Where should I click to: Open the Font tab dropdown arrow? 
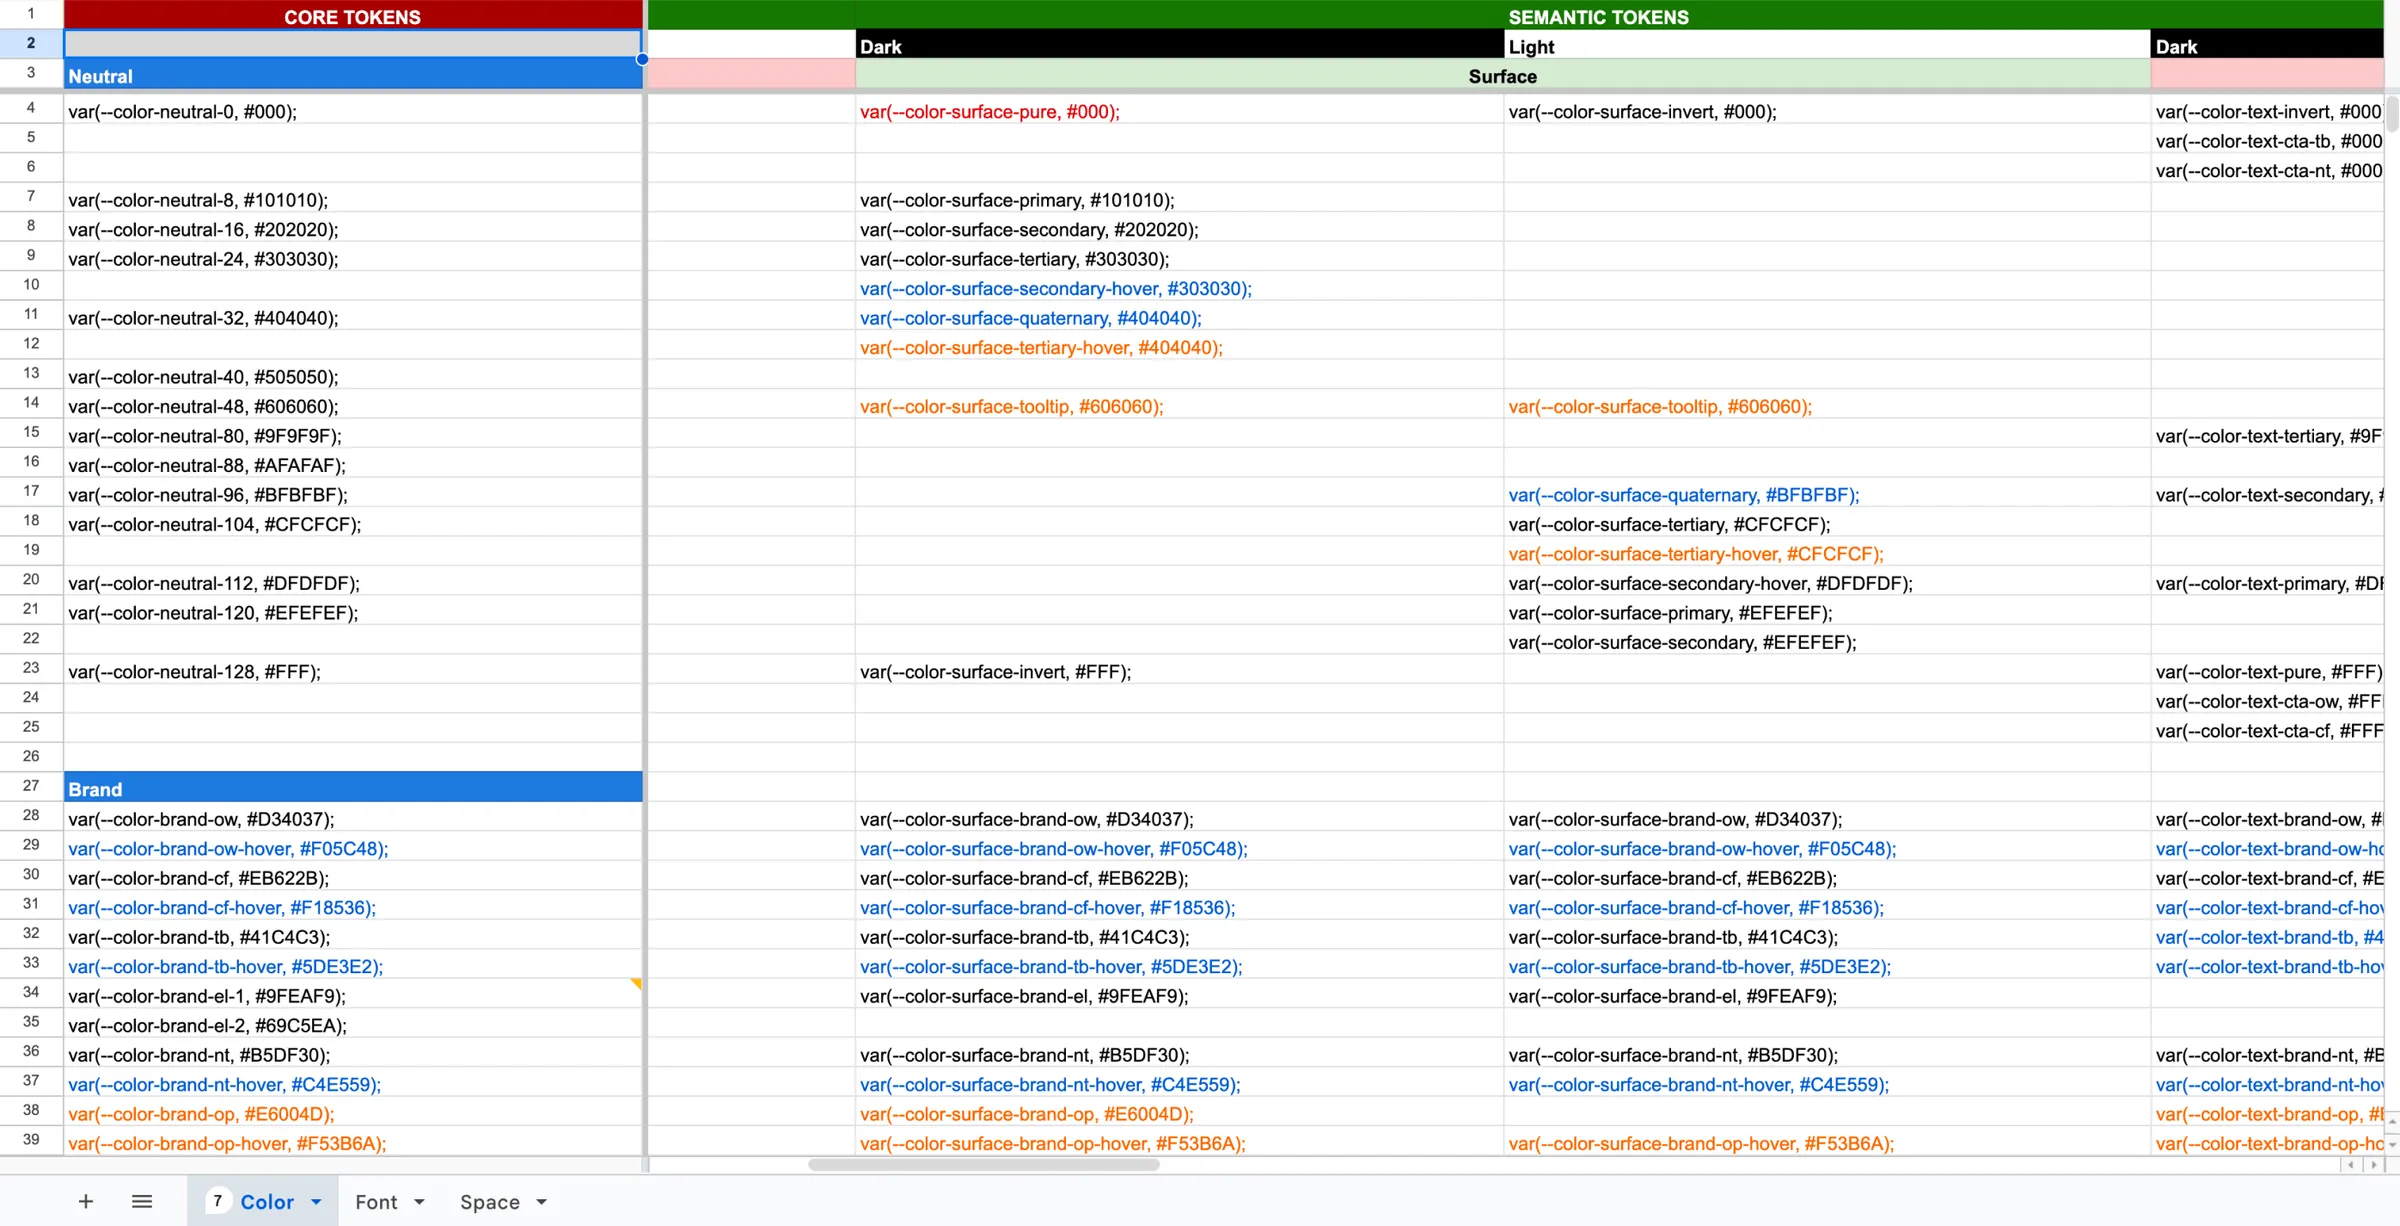(419, 1202)
